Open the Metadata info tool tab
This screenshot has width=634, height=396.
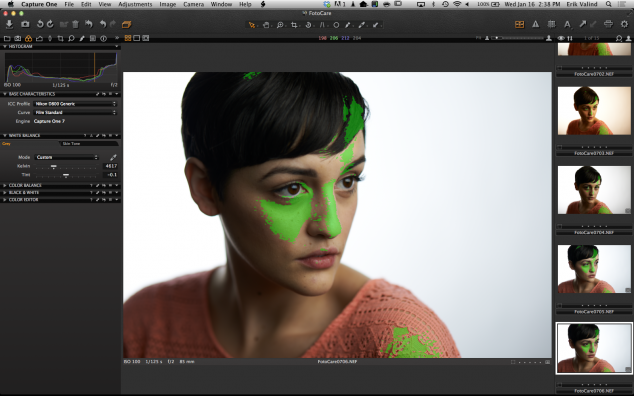coord(104,38)
